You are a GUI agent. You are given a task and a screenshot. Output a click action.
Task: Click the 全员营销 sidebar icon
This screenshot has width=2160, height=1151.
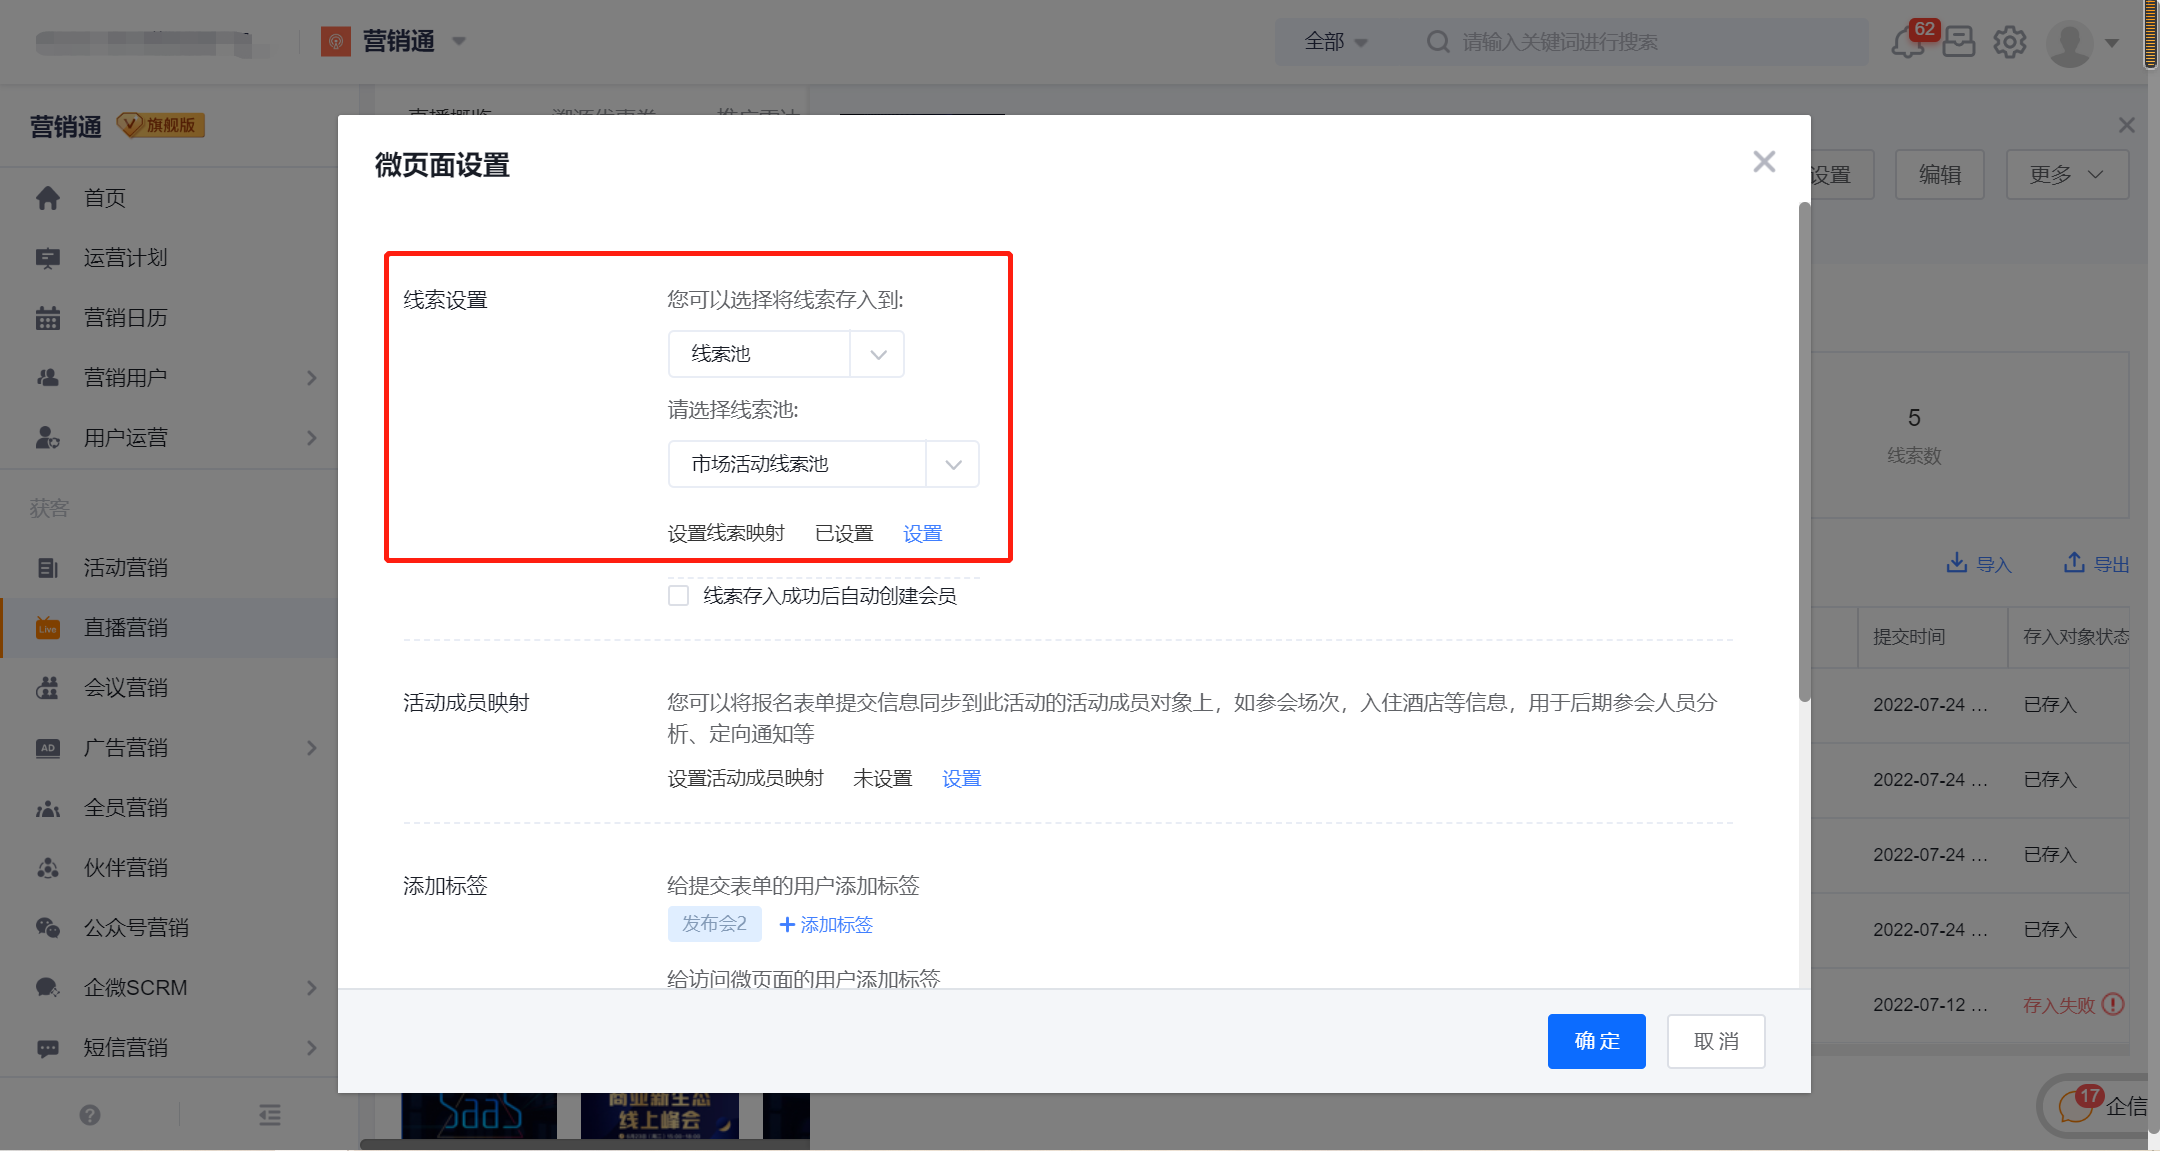48,808
